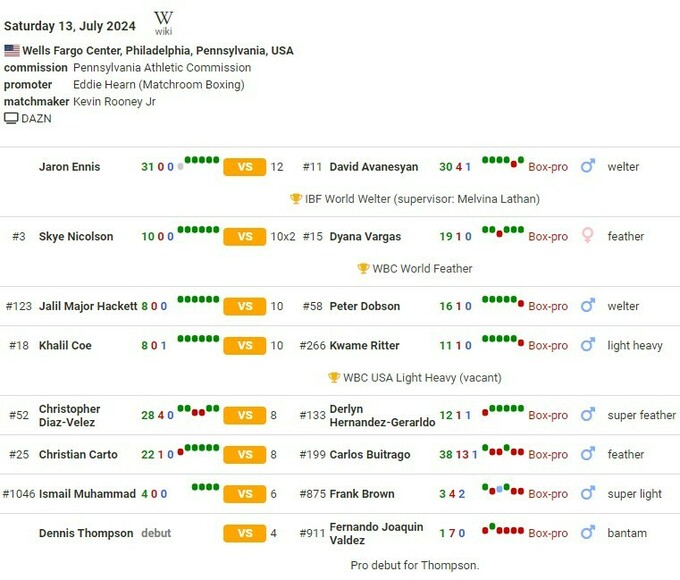Click the WBC World Feather trophy icon
680x580 pixels.
click(x=363, y=269)
